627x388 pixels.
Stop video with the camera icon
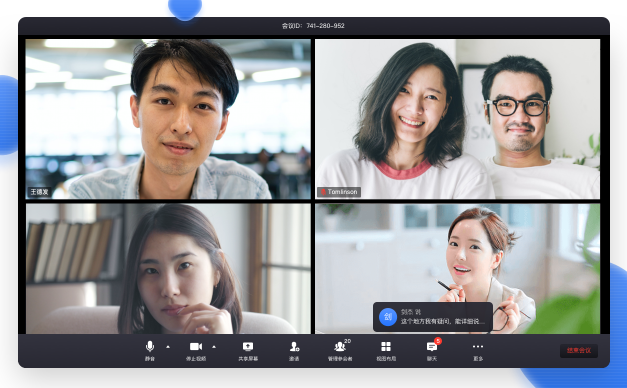click(x=196, y=351)
